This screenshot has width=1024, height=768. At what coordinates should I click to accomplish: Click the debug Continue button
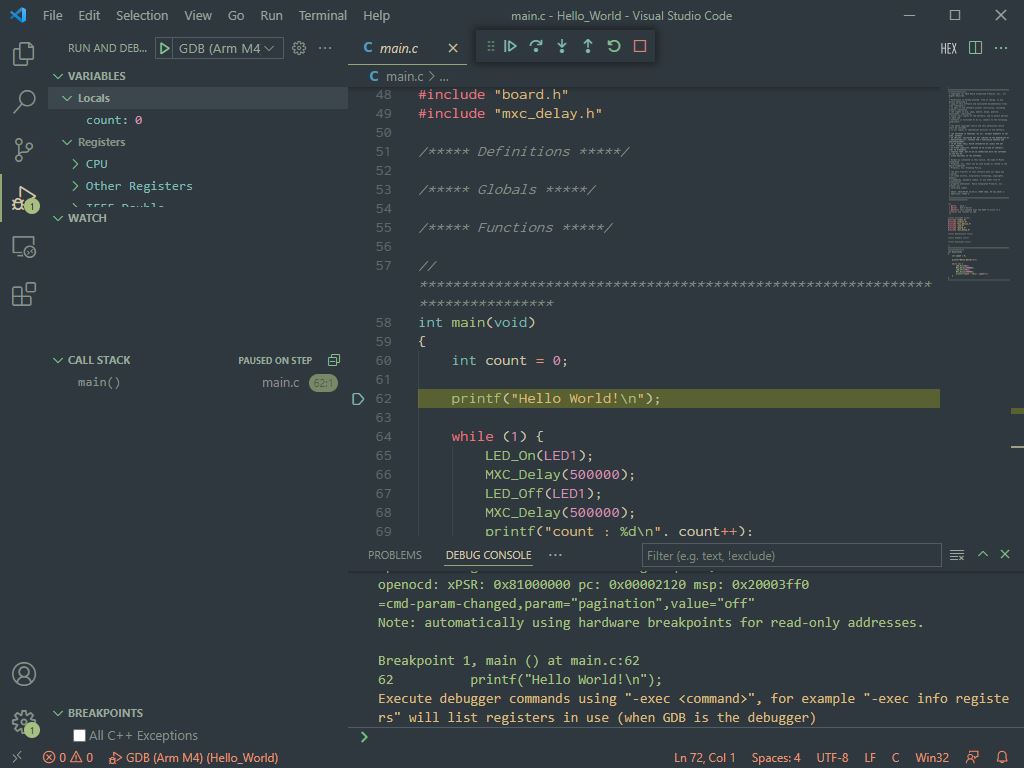pos(510,46)
